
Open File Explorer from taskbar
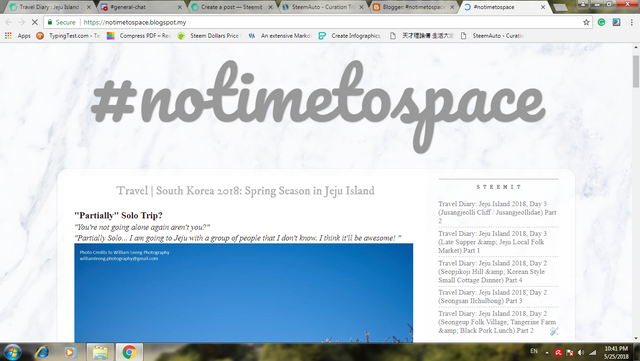(x=100, y=352)
